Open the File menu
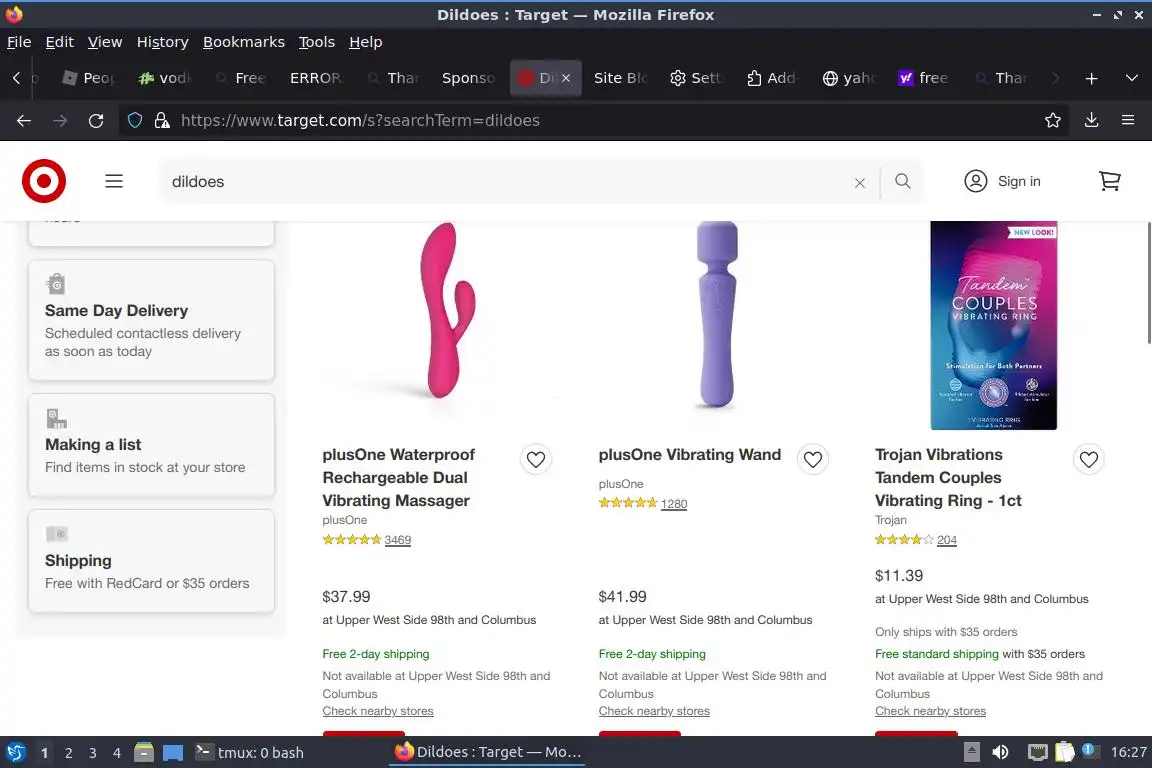 [19, 42]
